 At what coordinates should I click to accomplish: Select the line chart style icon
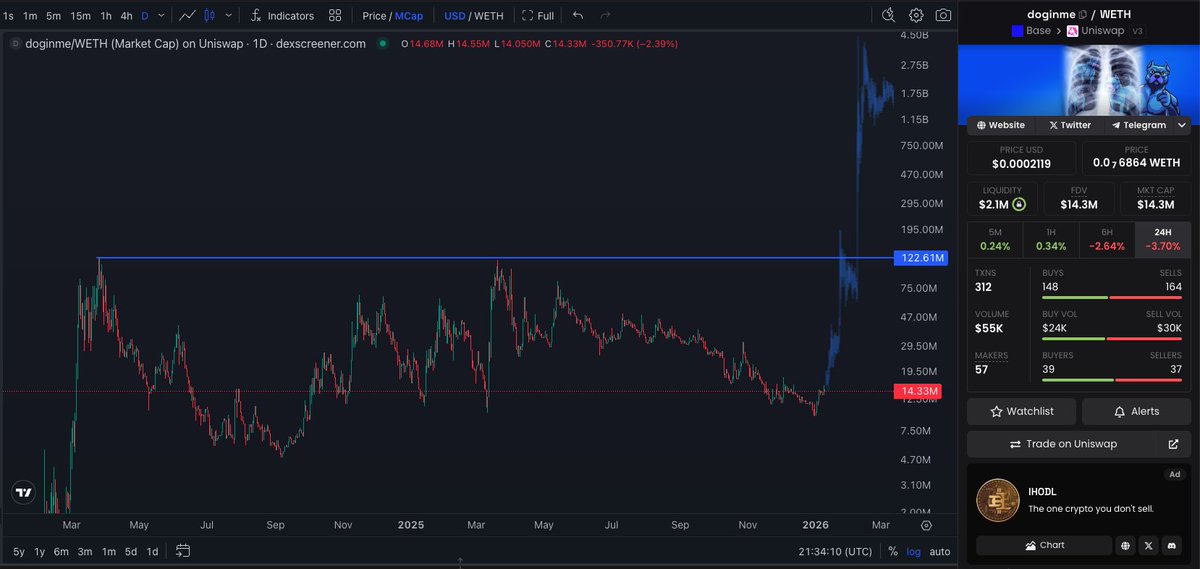coord(187,15)
